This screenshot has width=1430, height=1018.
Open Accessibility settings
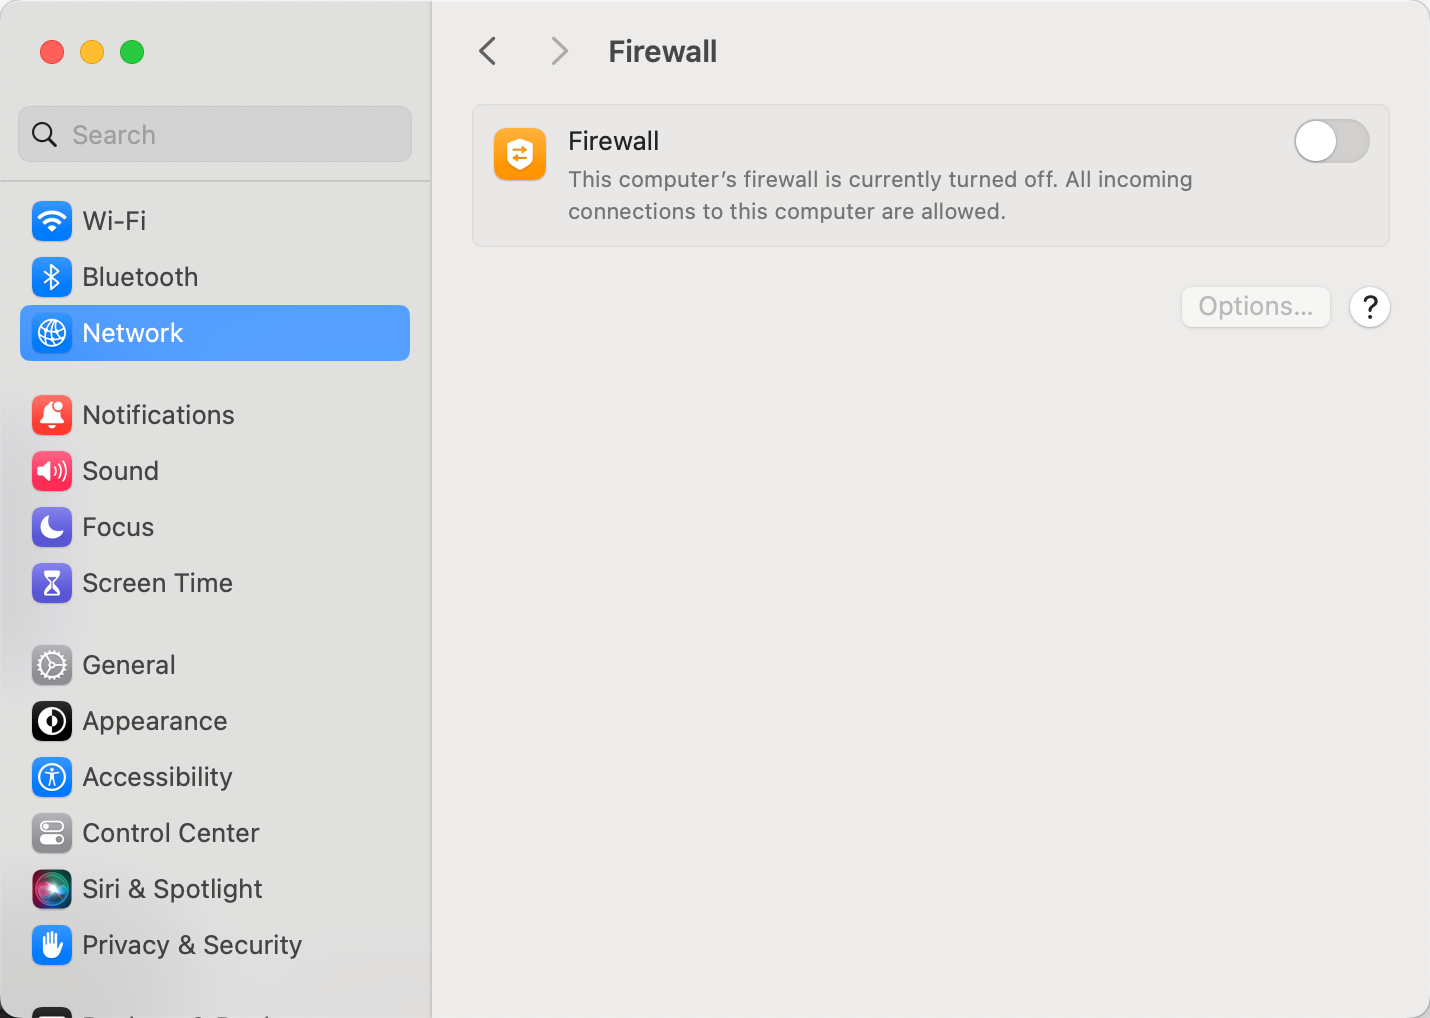(156, 777)
